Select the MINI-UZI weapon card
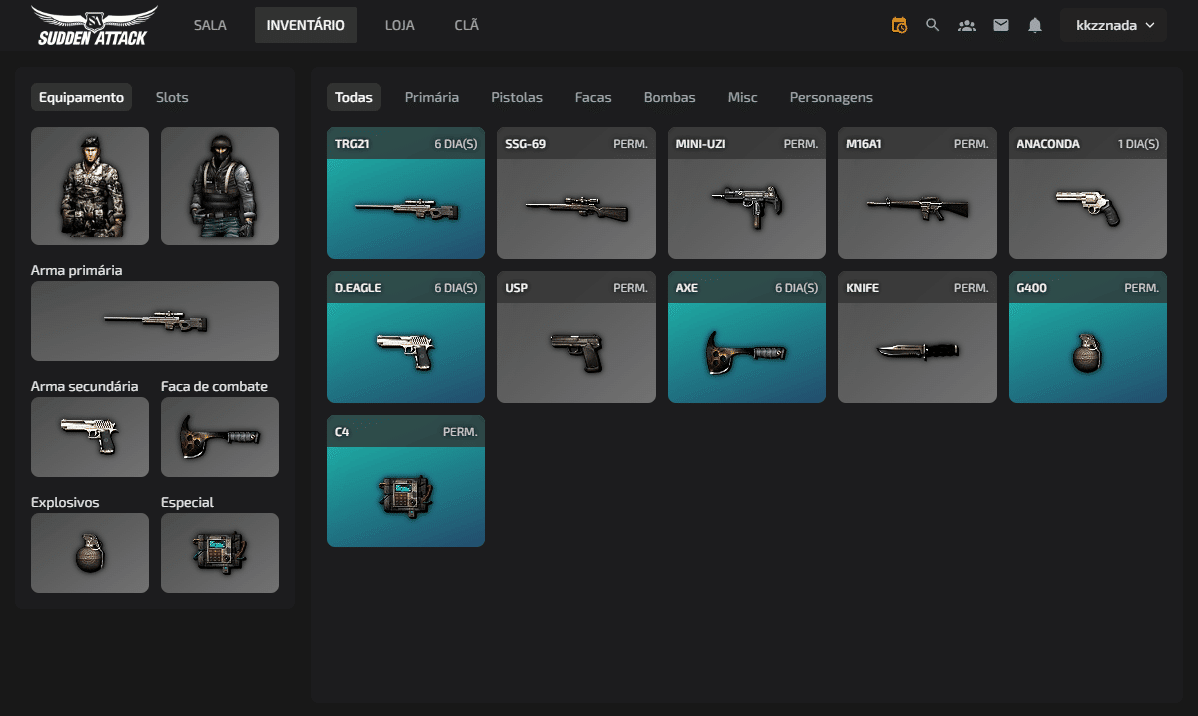The image size is (1198, 716). point(746,193)
